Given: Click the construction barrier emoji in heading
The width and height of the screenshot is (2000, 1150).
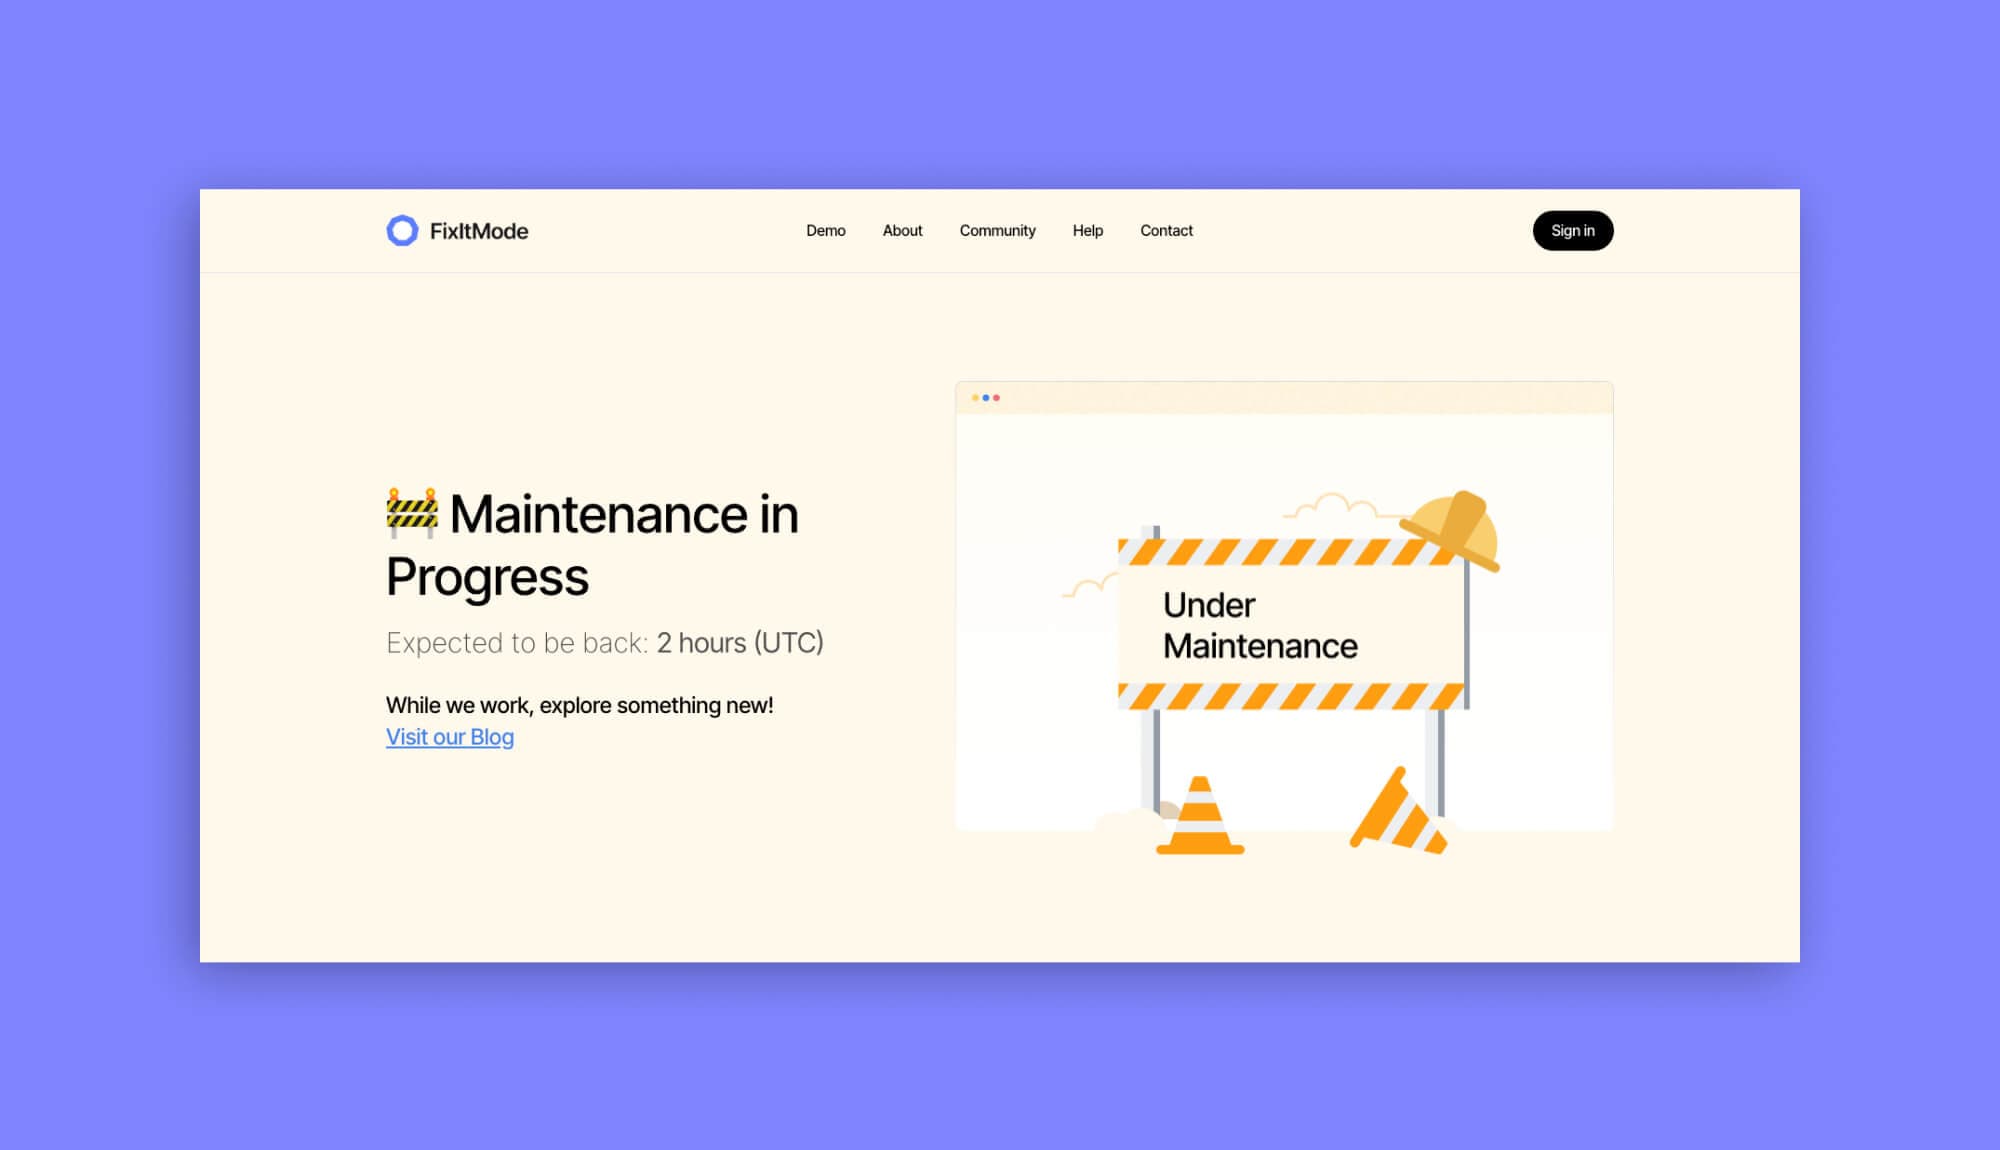Looking at the screenshot, I should [x=413, y=514].
